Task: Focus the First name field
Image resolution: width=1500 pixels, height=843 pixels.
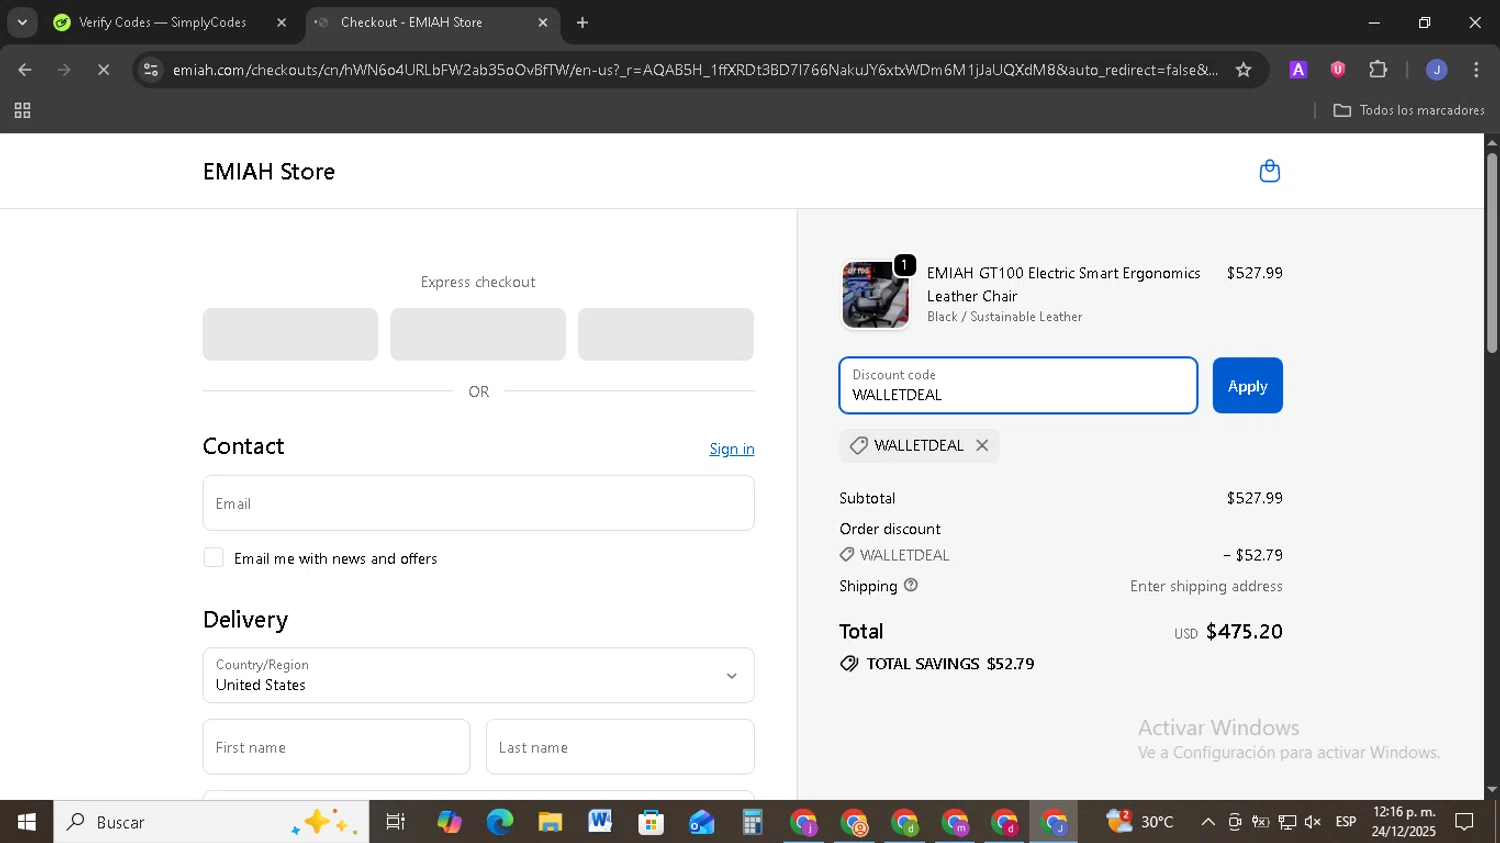Action: [336, 747]
